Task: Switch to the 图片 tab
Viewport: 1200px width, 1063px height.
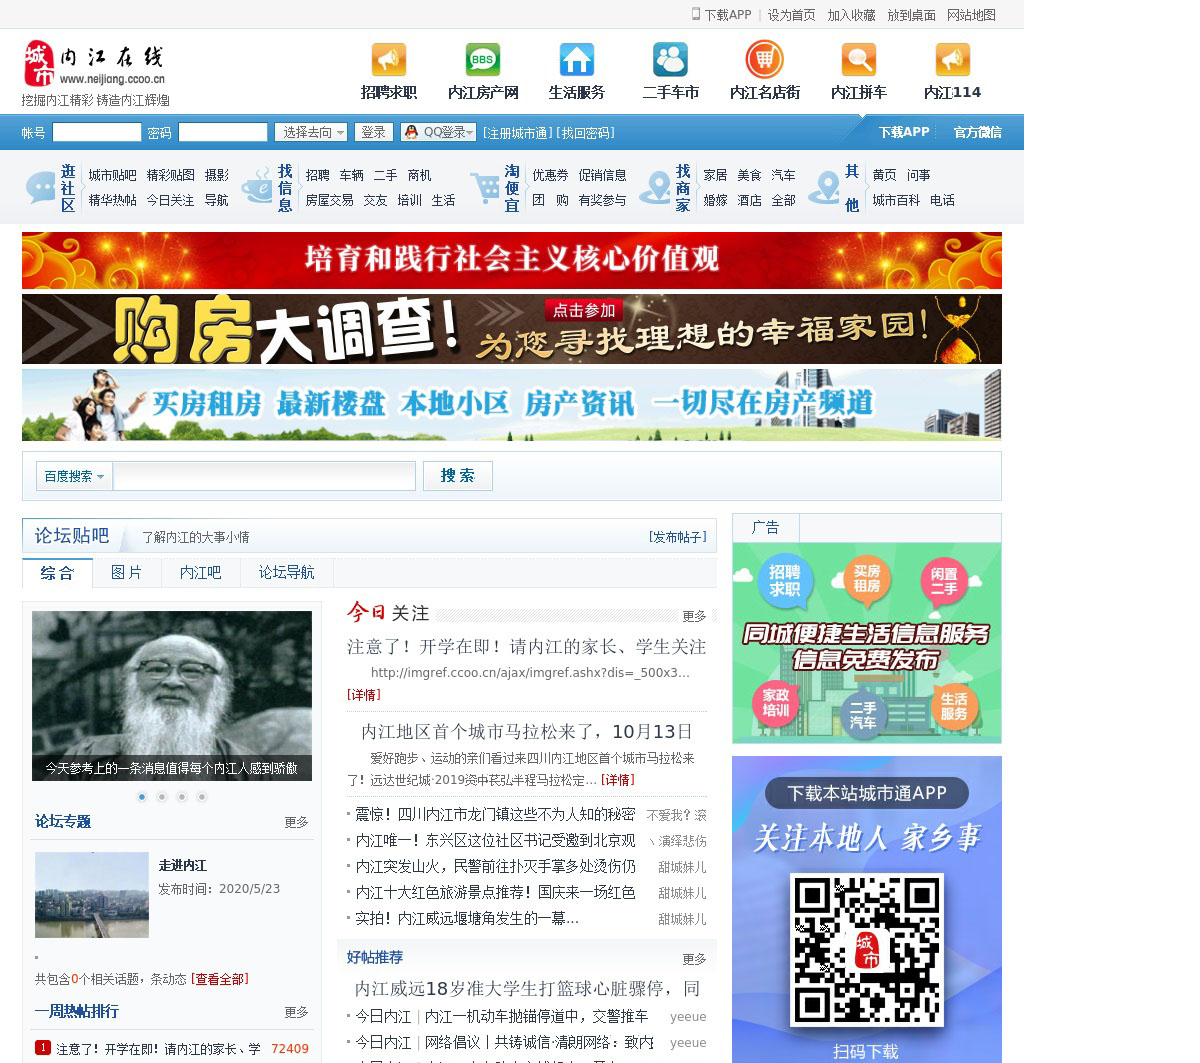Action: point(127,572)
